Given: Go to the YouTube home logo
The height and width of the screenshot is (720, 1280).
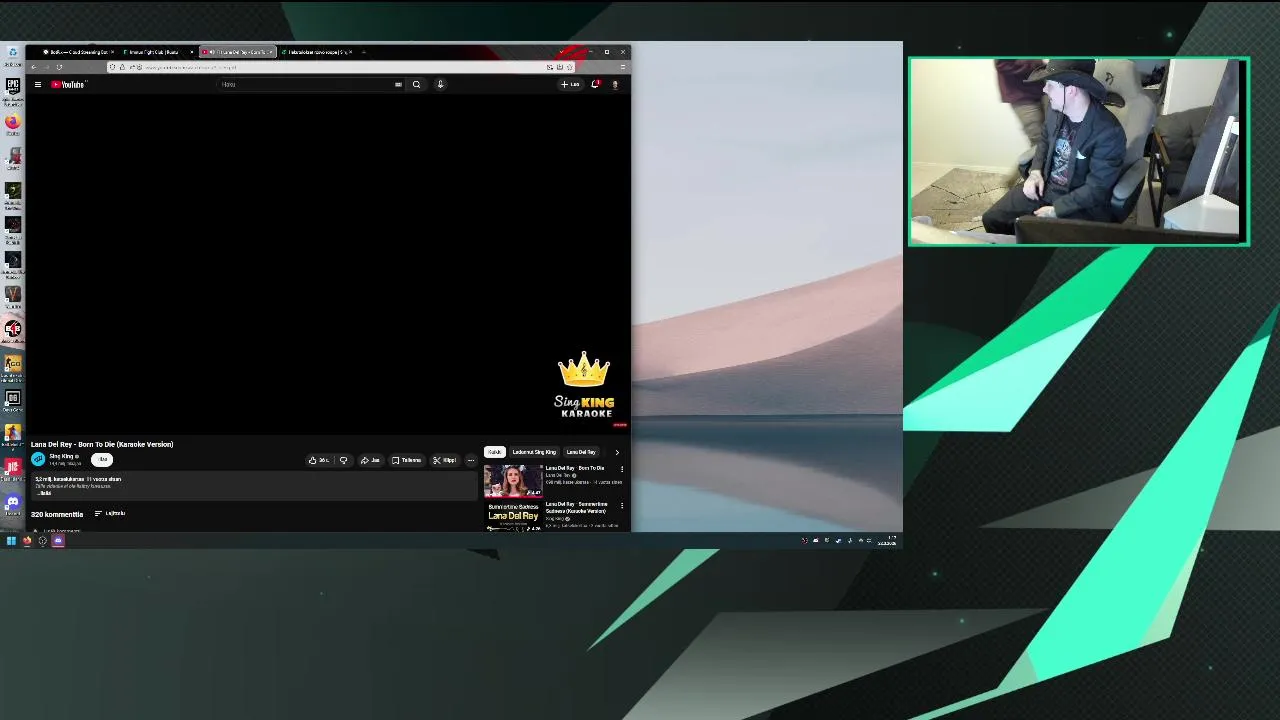Looking at the screenshot, I should [x=68, y=85].
